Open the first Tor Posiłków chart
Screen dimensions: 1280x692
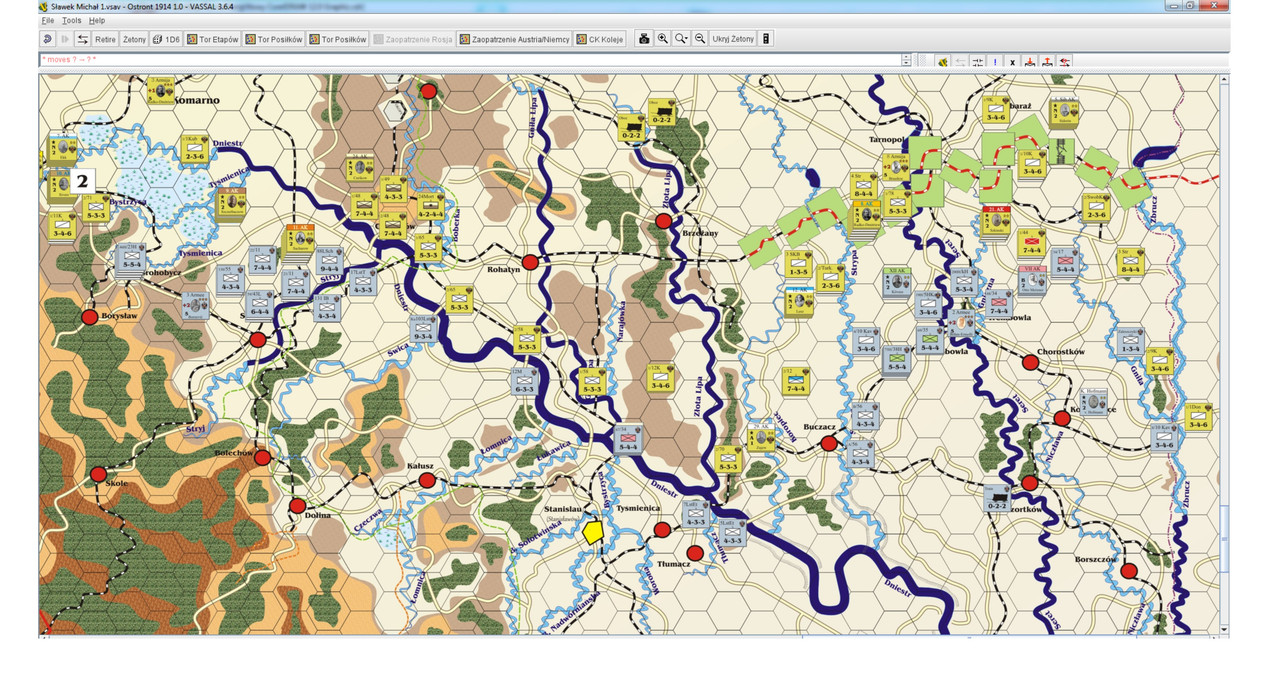(x=274, y=39)
